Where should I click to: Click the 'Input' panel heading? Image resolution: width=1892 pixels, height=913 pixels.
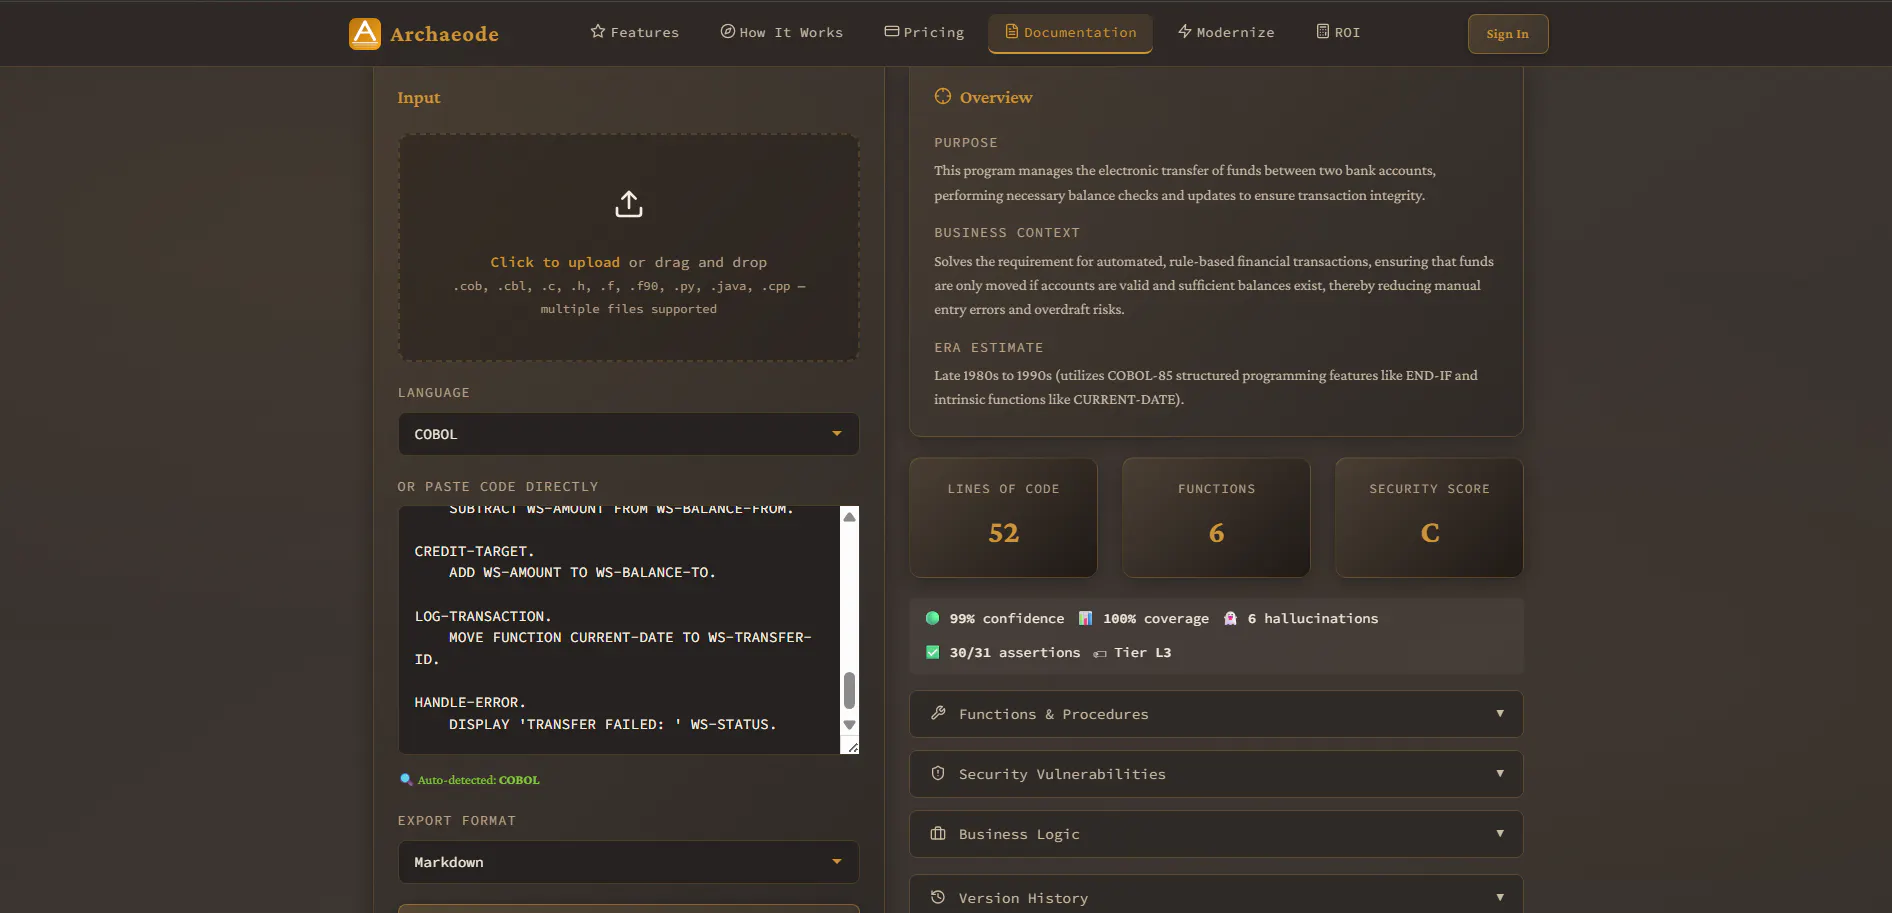click(419, 98)
